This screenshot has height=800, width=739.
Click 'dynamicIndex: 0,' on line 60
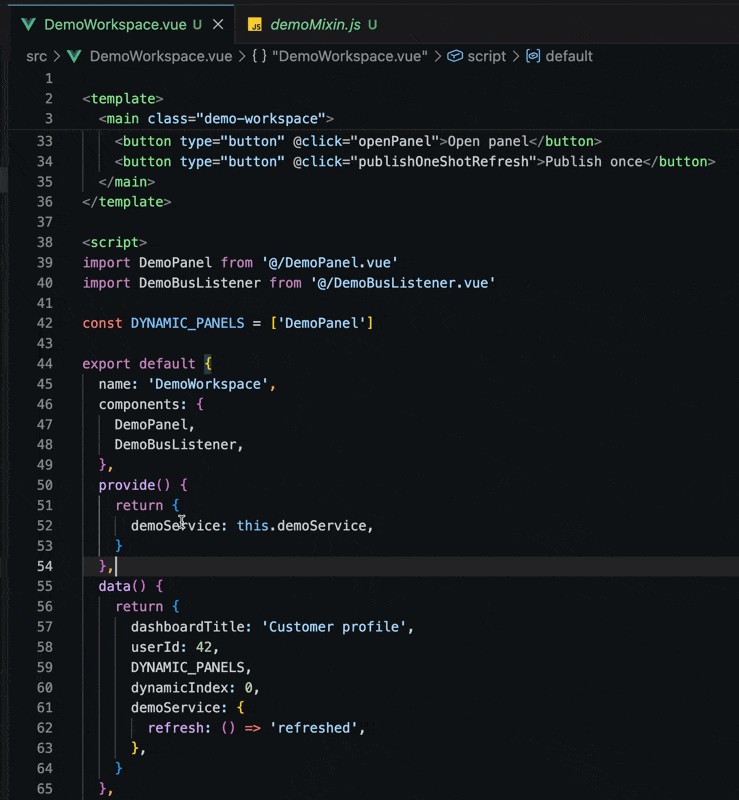point(195,688)
